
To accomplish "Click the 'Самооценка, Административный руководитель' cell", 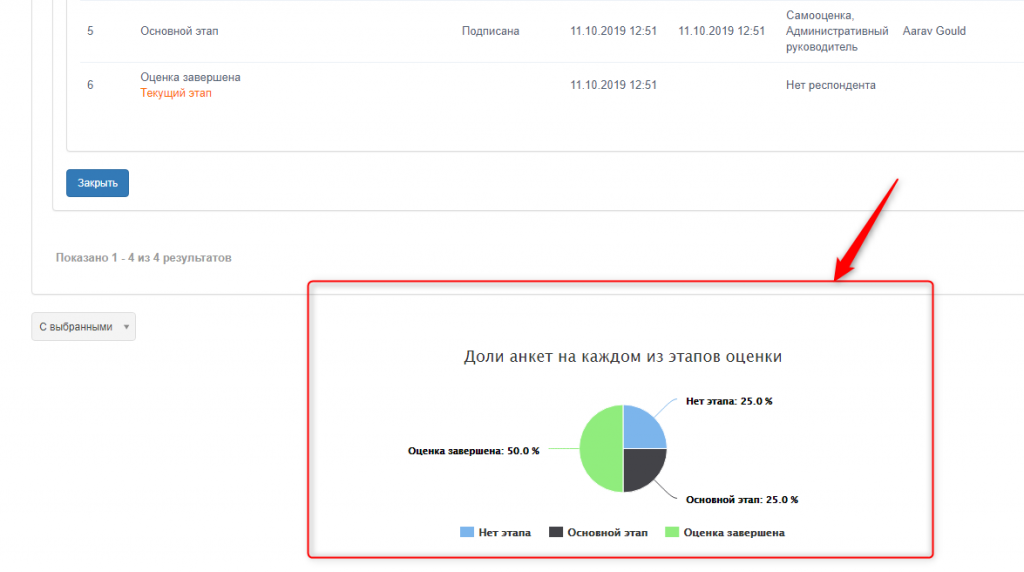I will tap(836, 31).
